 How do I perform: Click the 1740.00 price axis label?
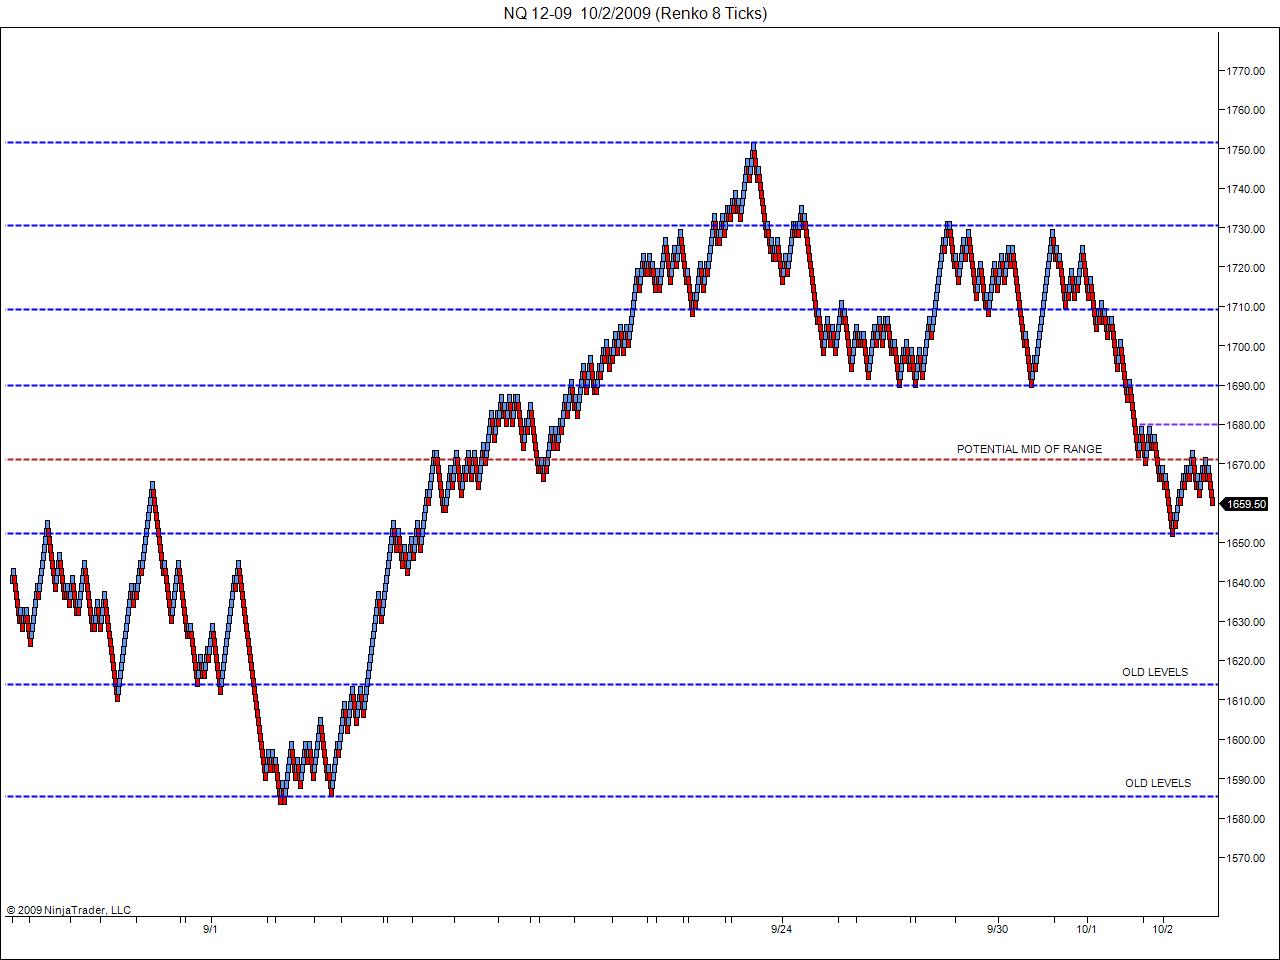coord(1246,189)
